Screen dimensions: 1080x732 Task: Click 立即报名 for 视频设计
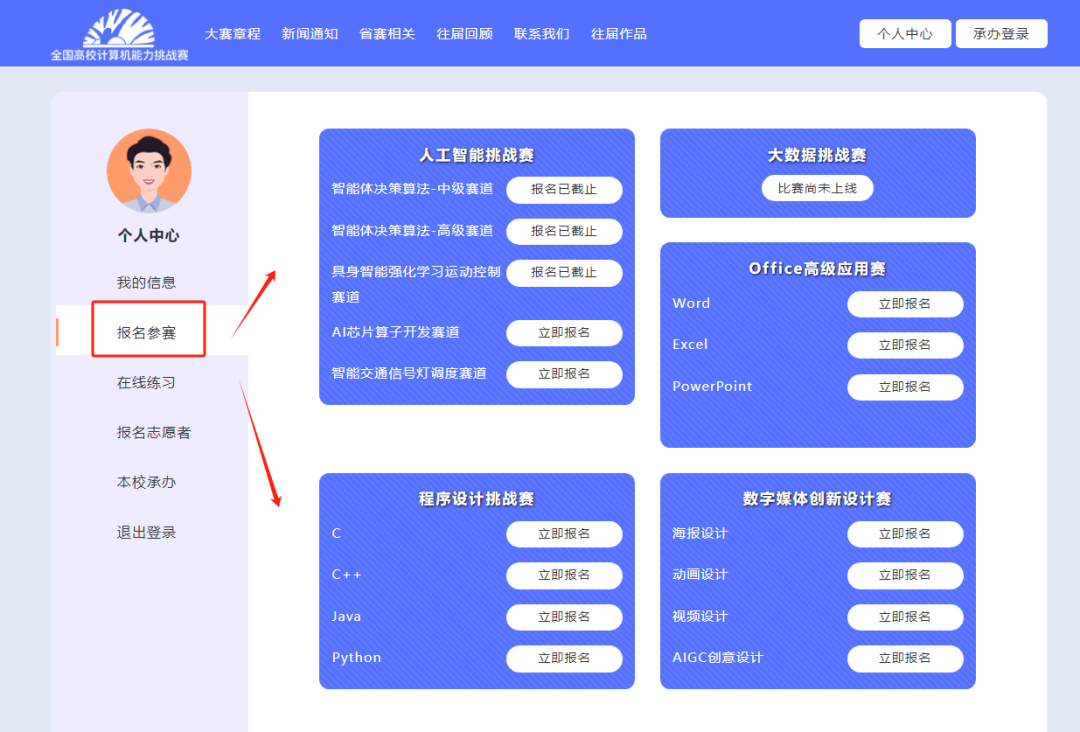(905, 617)
